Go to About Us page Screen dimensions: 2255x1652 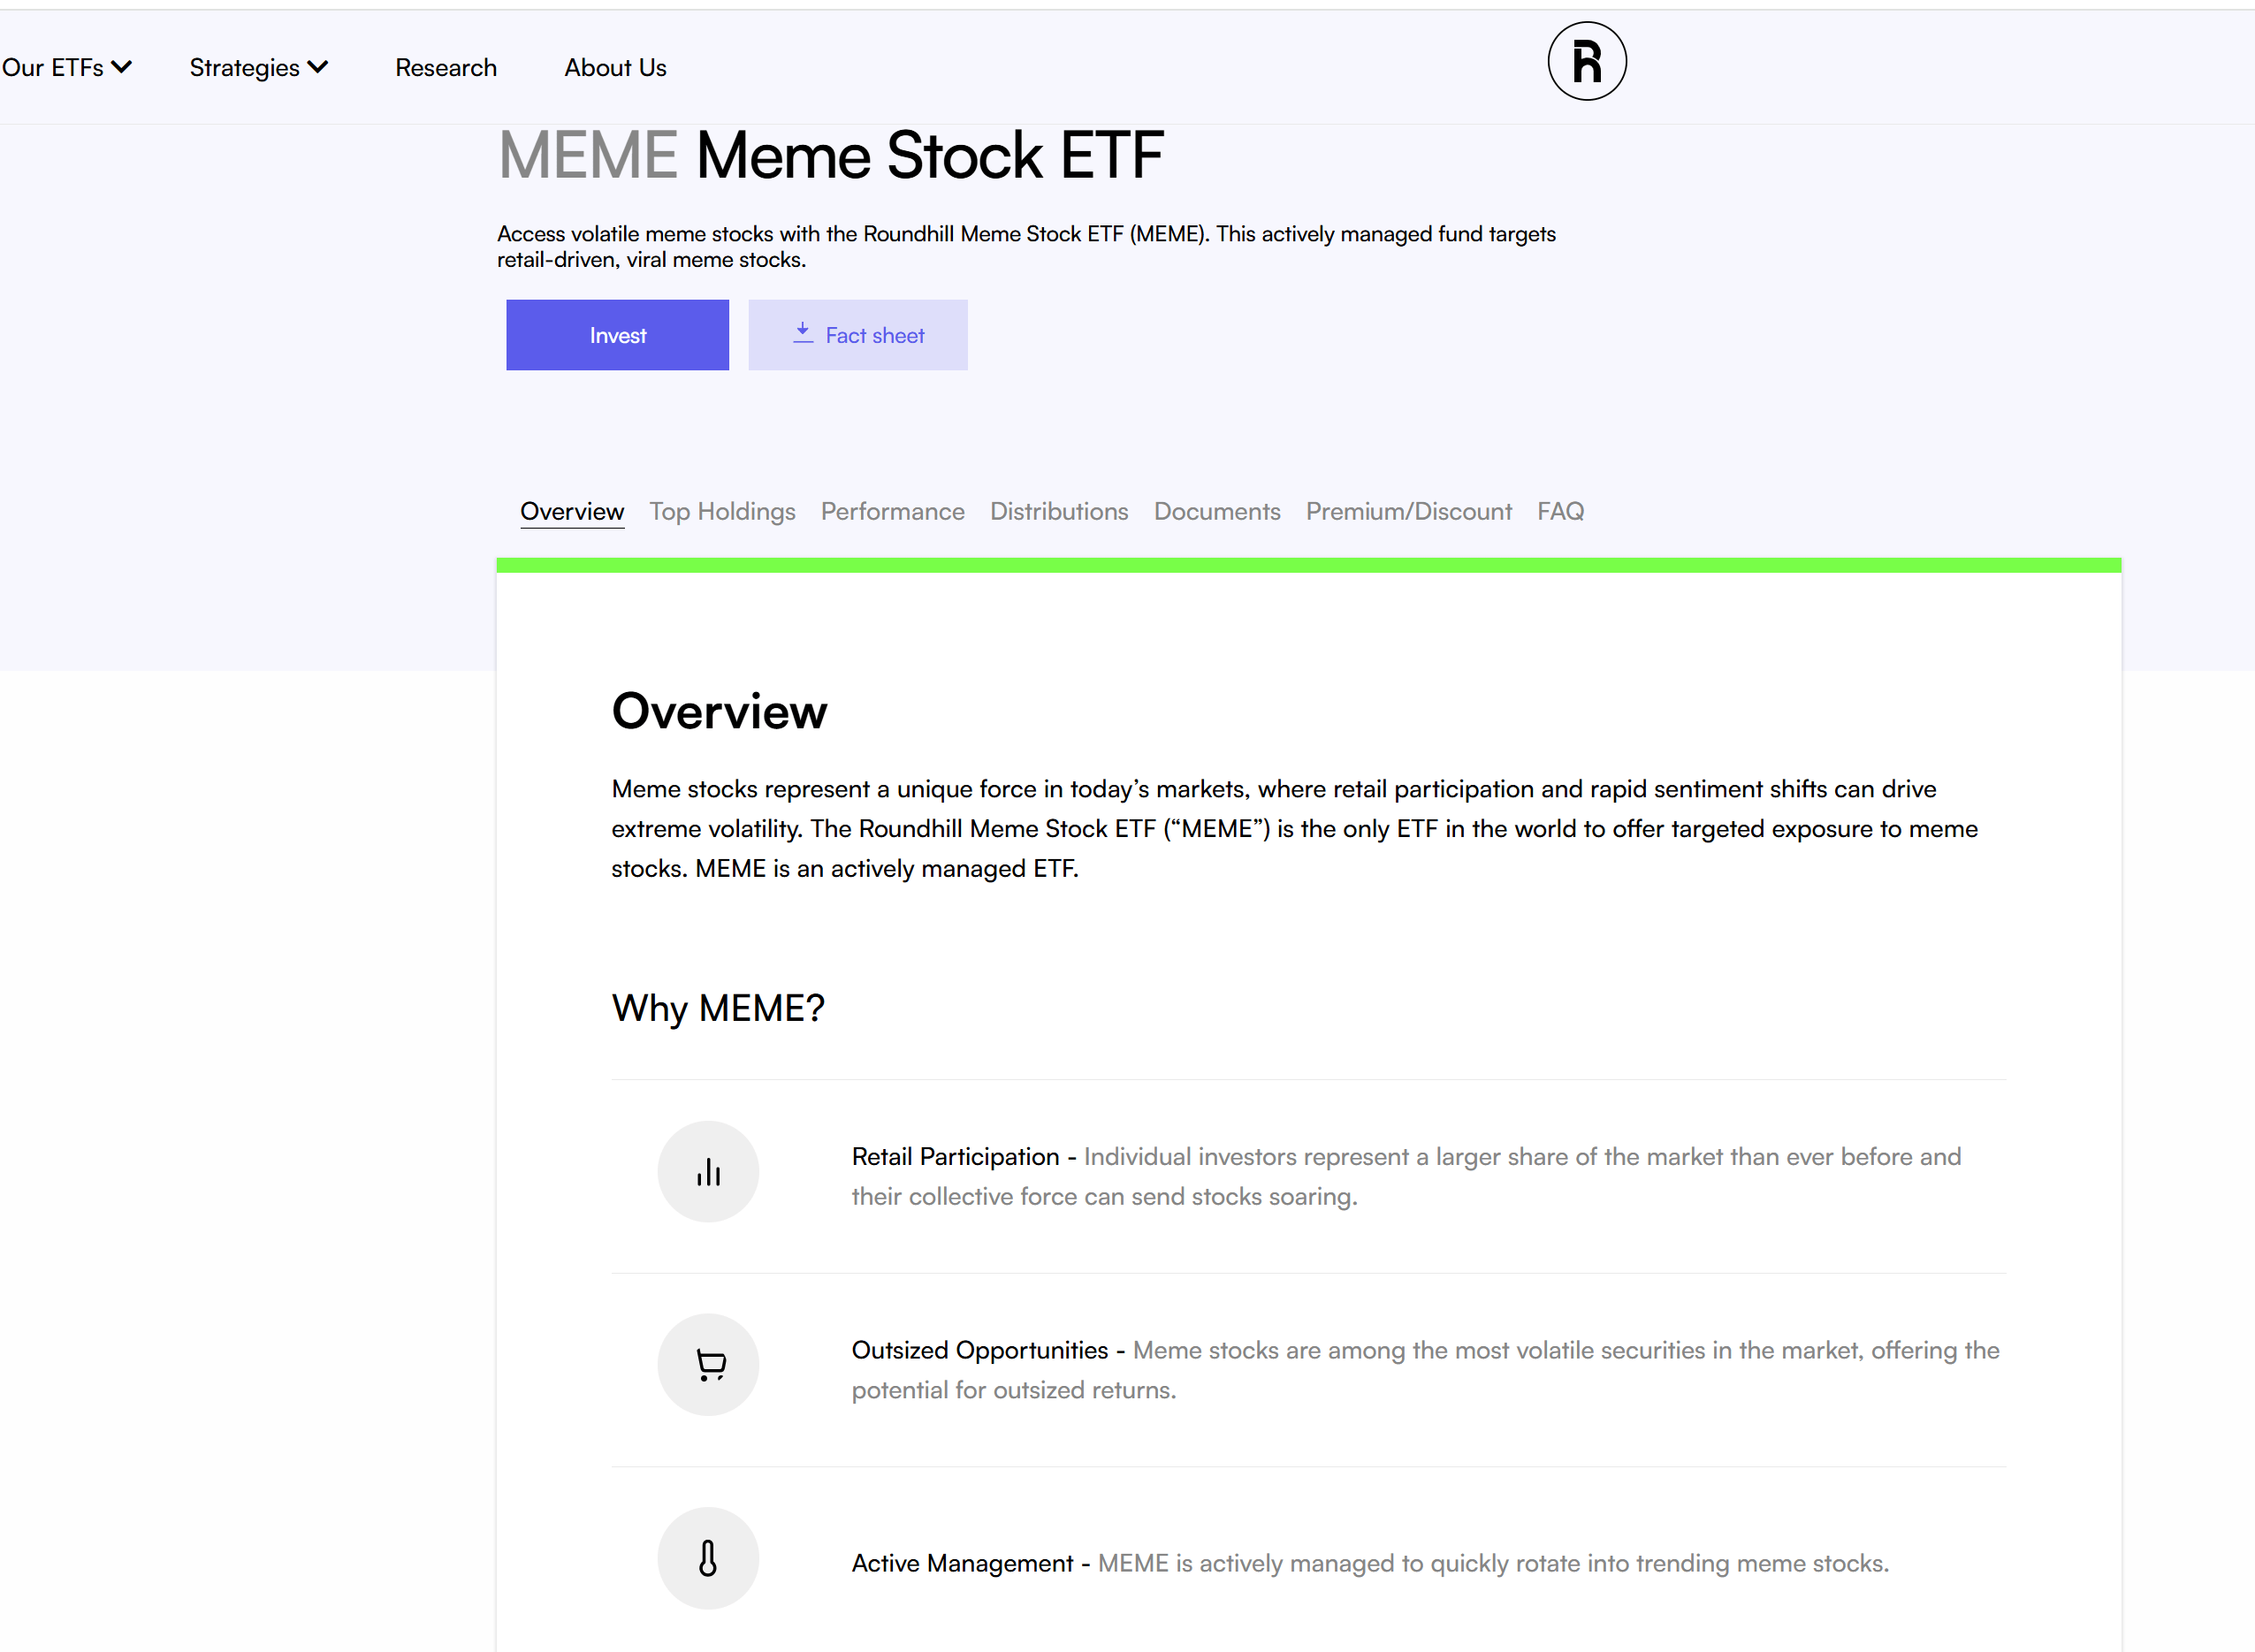[615, 68]
